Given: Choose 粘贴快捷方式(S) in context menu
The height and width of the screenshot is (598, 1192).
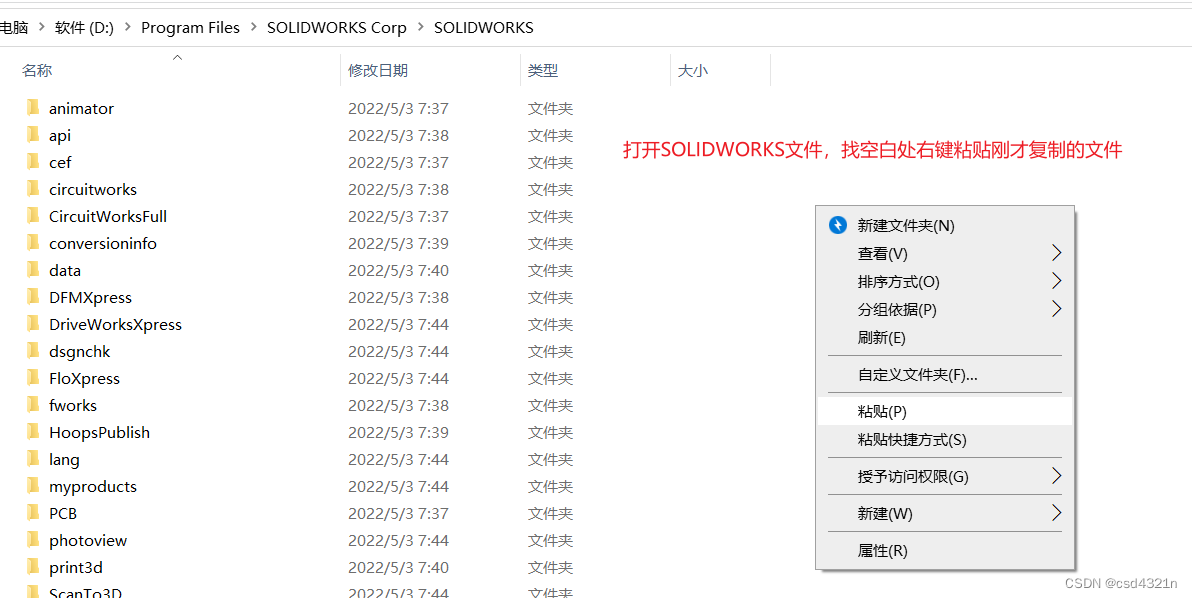Looking at the screenshot, I should point(944,439).
